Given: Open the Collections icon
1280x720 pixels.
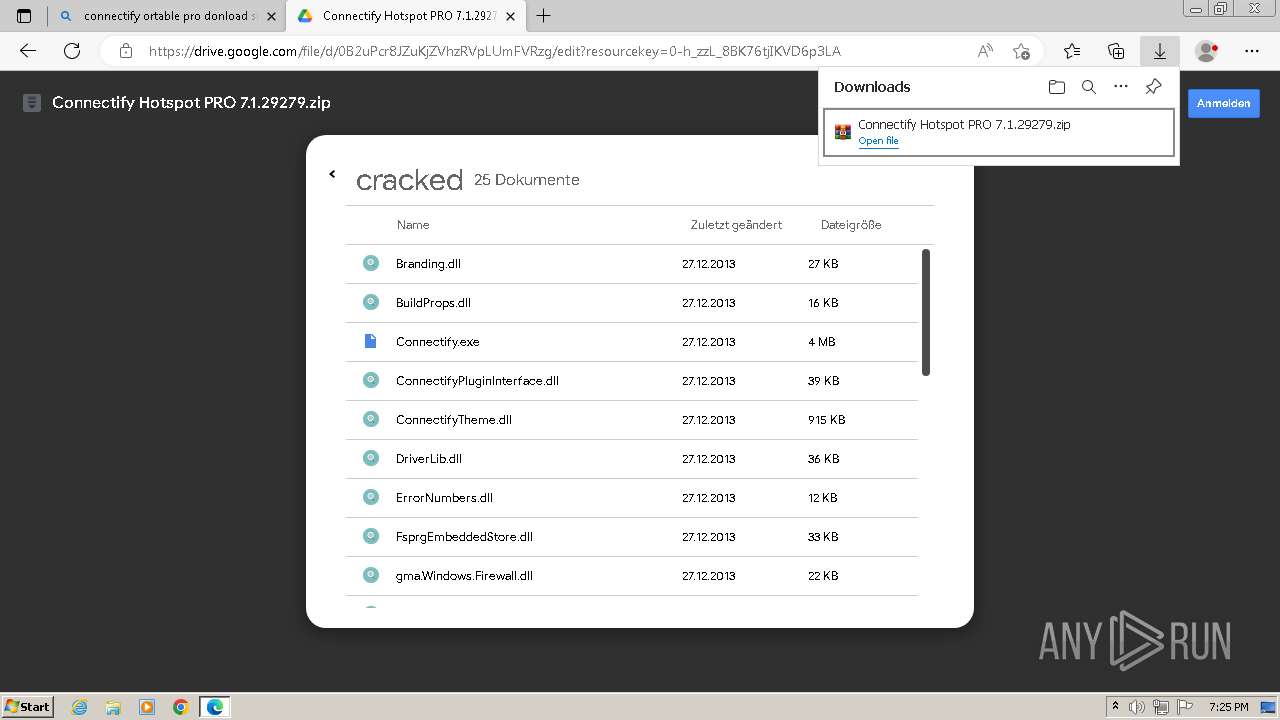Looking at the screenshot, I should (x=1116, y=51).
